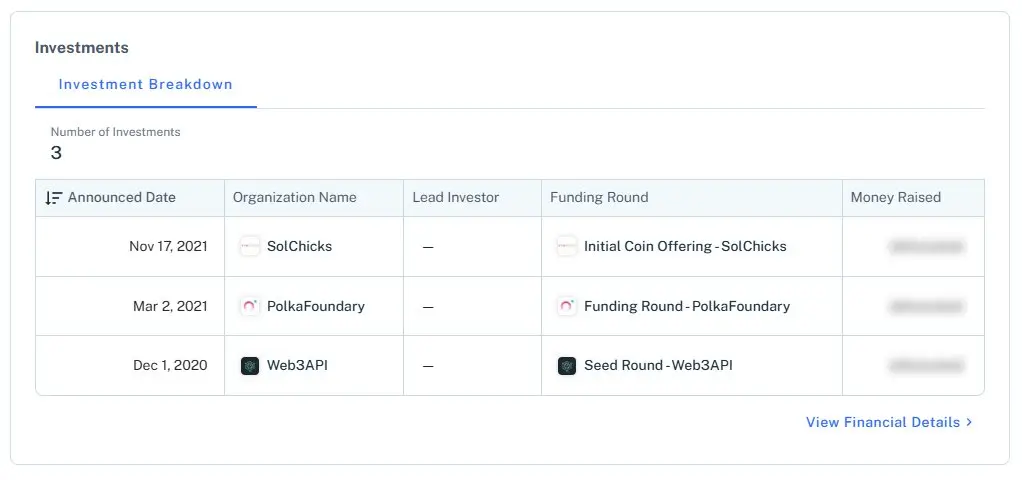
Task: Click the sort icon beside Announced Date
Action: pos(53,198)
